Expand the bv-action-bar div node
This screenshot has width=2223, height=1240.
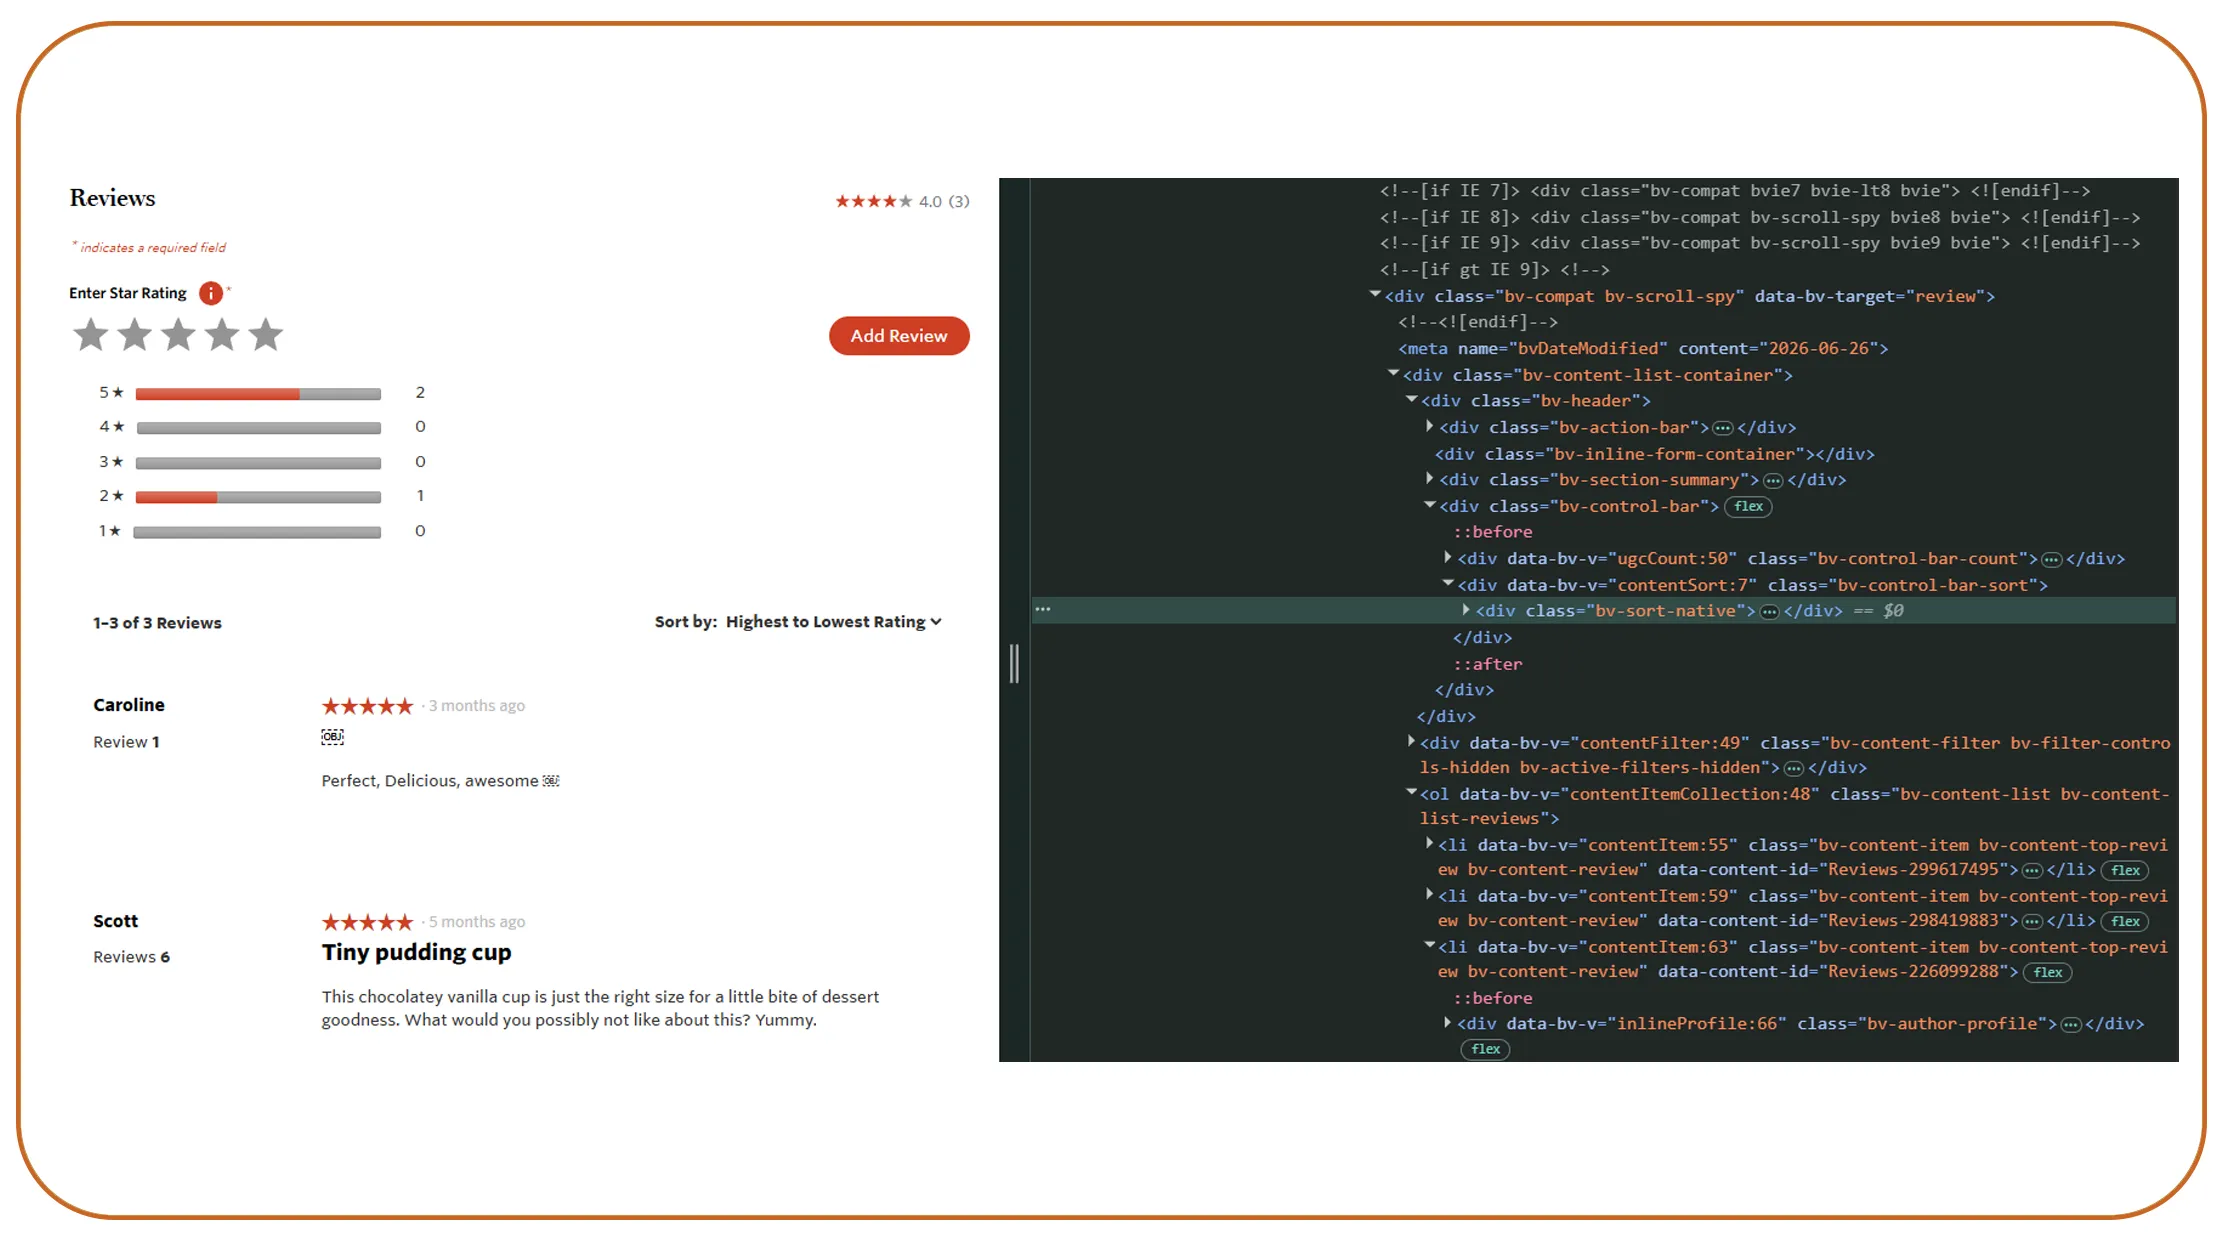1430,427
